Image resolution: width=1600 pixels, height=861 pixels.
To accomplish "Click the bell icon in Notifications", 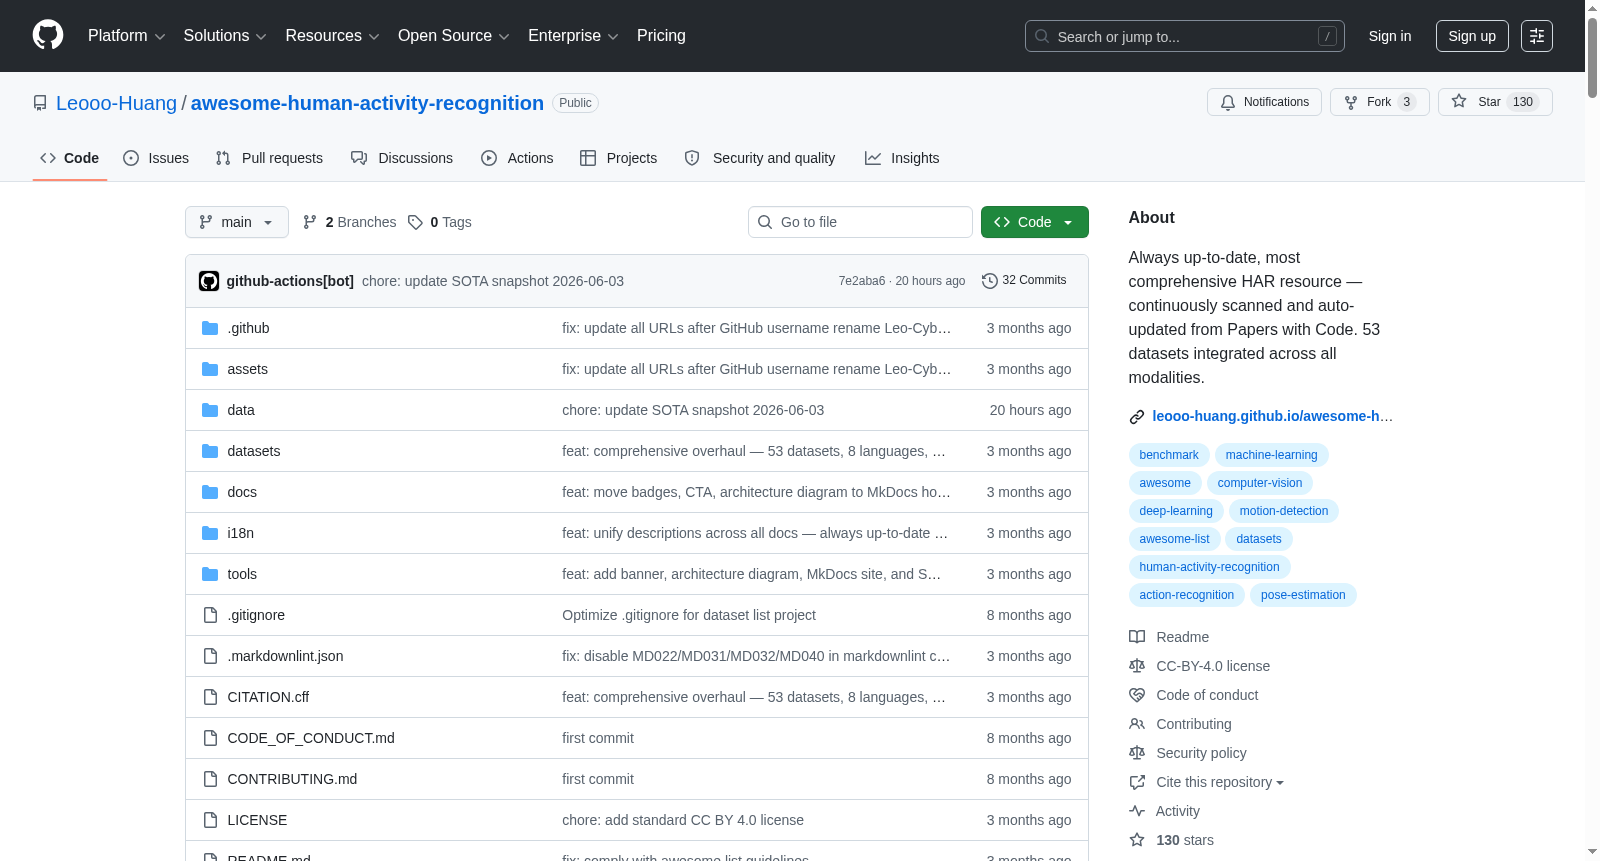I will [1228, 102].
